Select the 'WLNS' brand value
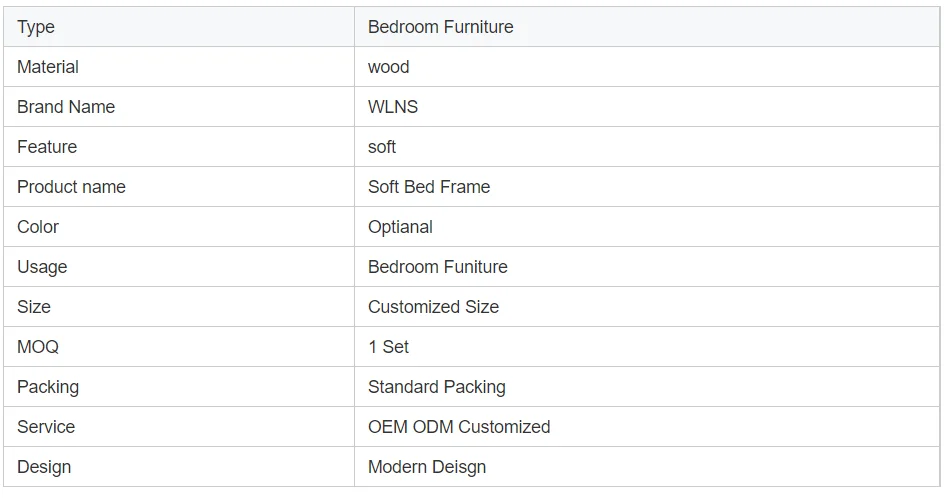947x498 pixels. 392,107
